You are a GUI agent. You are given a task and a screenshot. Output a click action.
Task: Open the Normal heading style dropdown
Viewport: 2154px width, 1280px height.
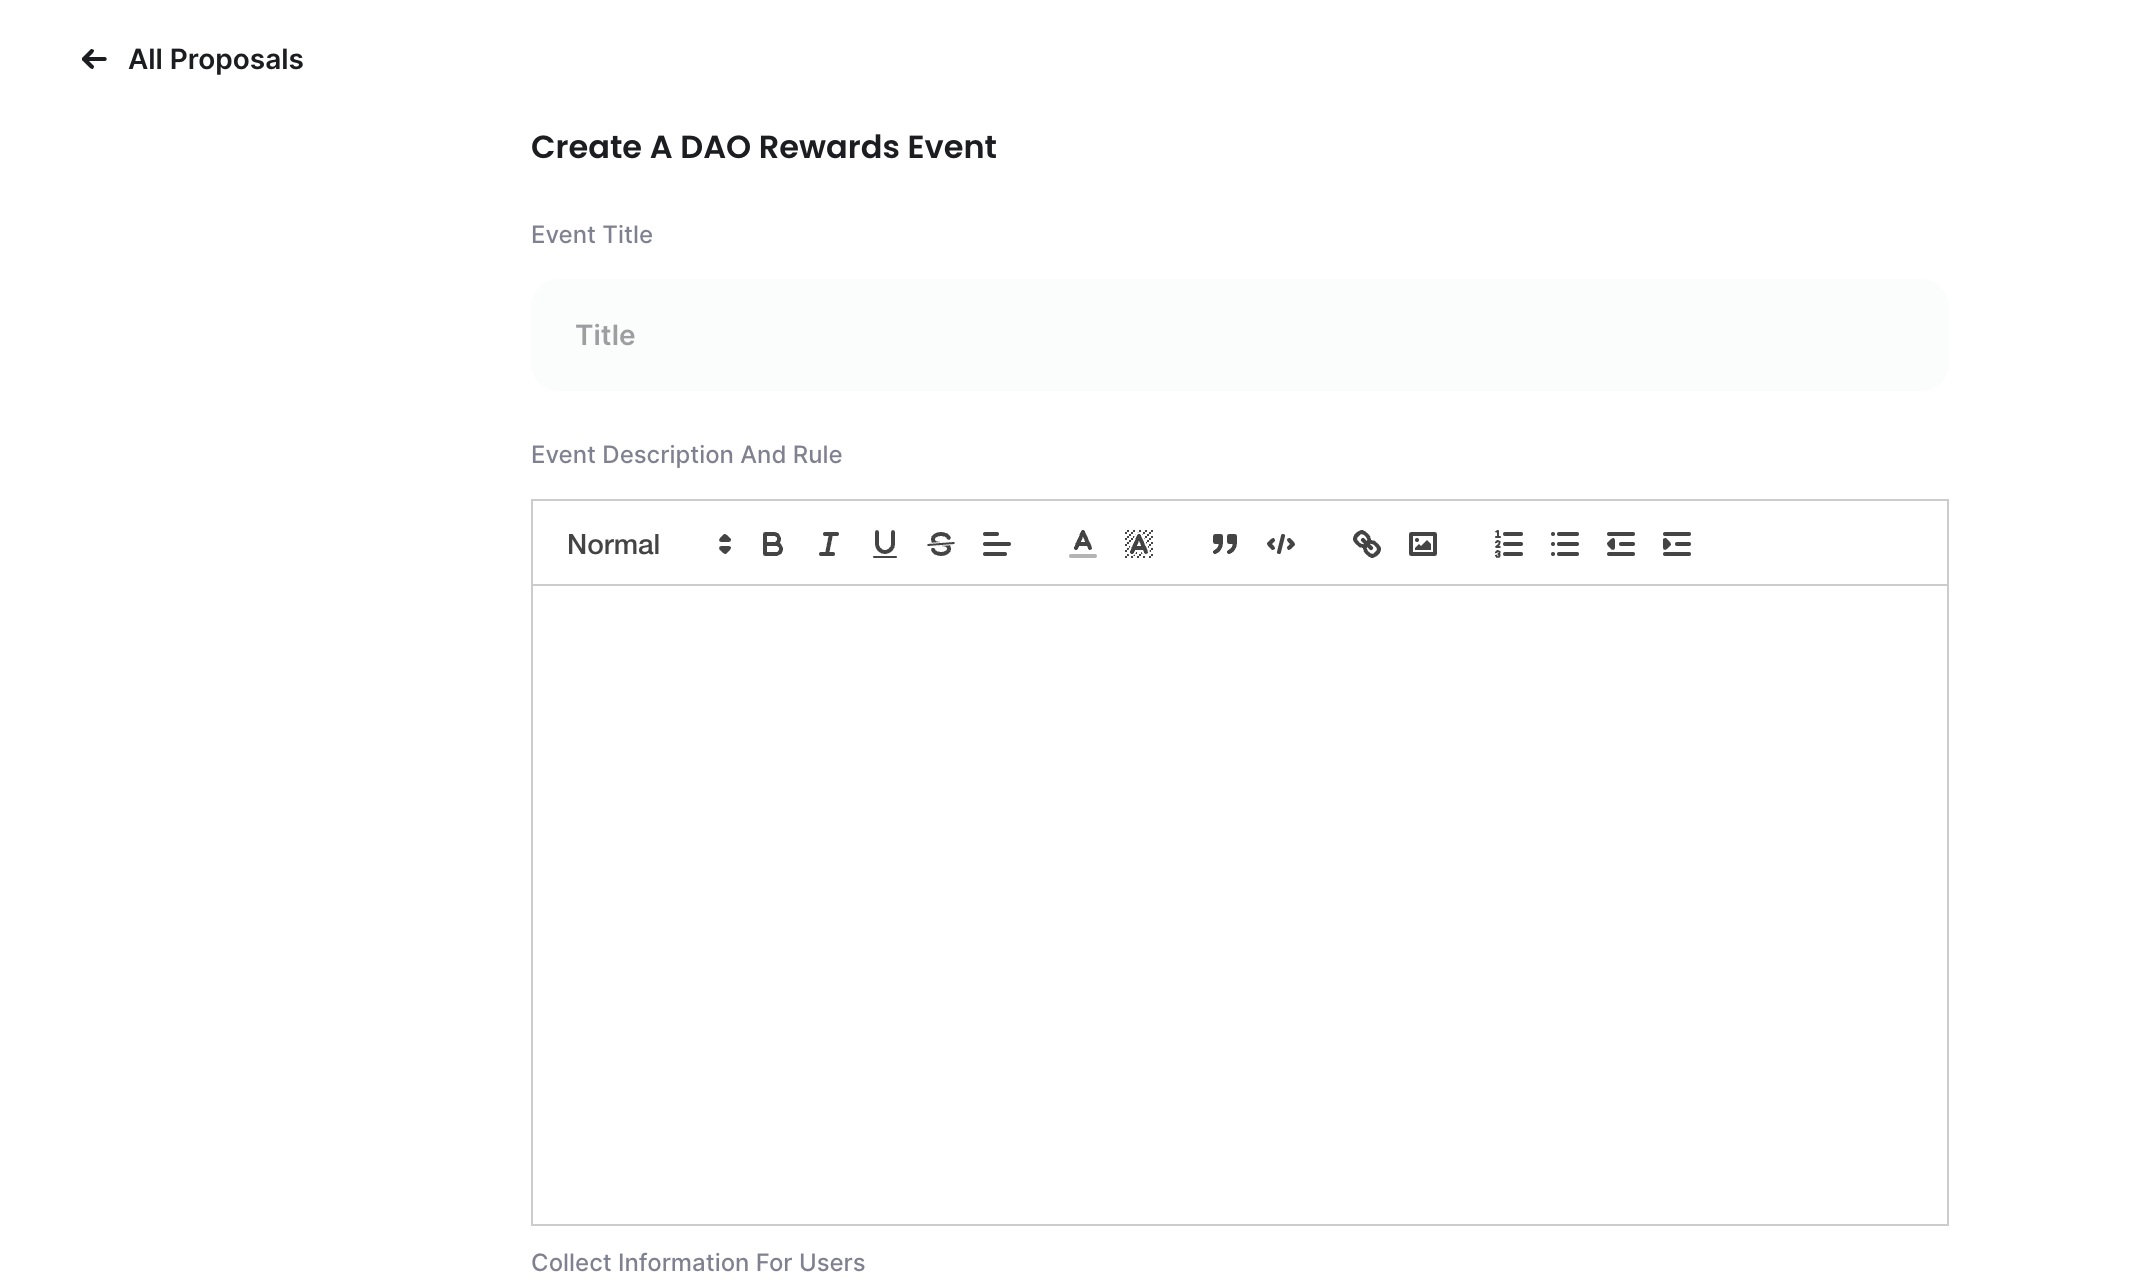pos(649,544)
